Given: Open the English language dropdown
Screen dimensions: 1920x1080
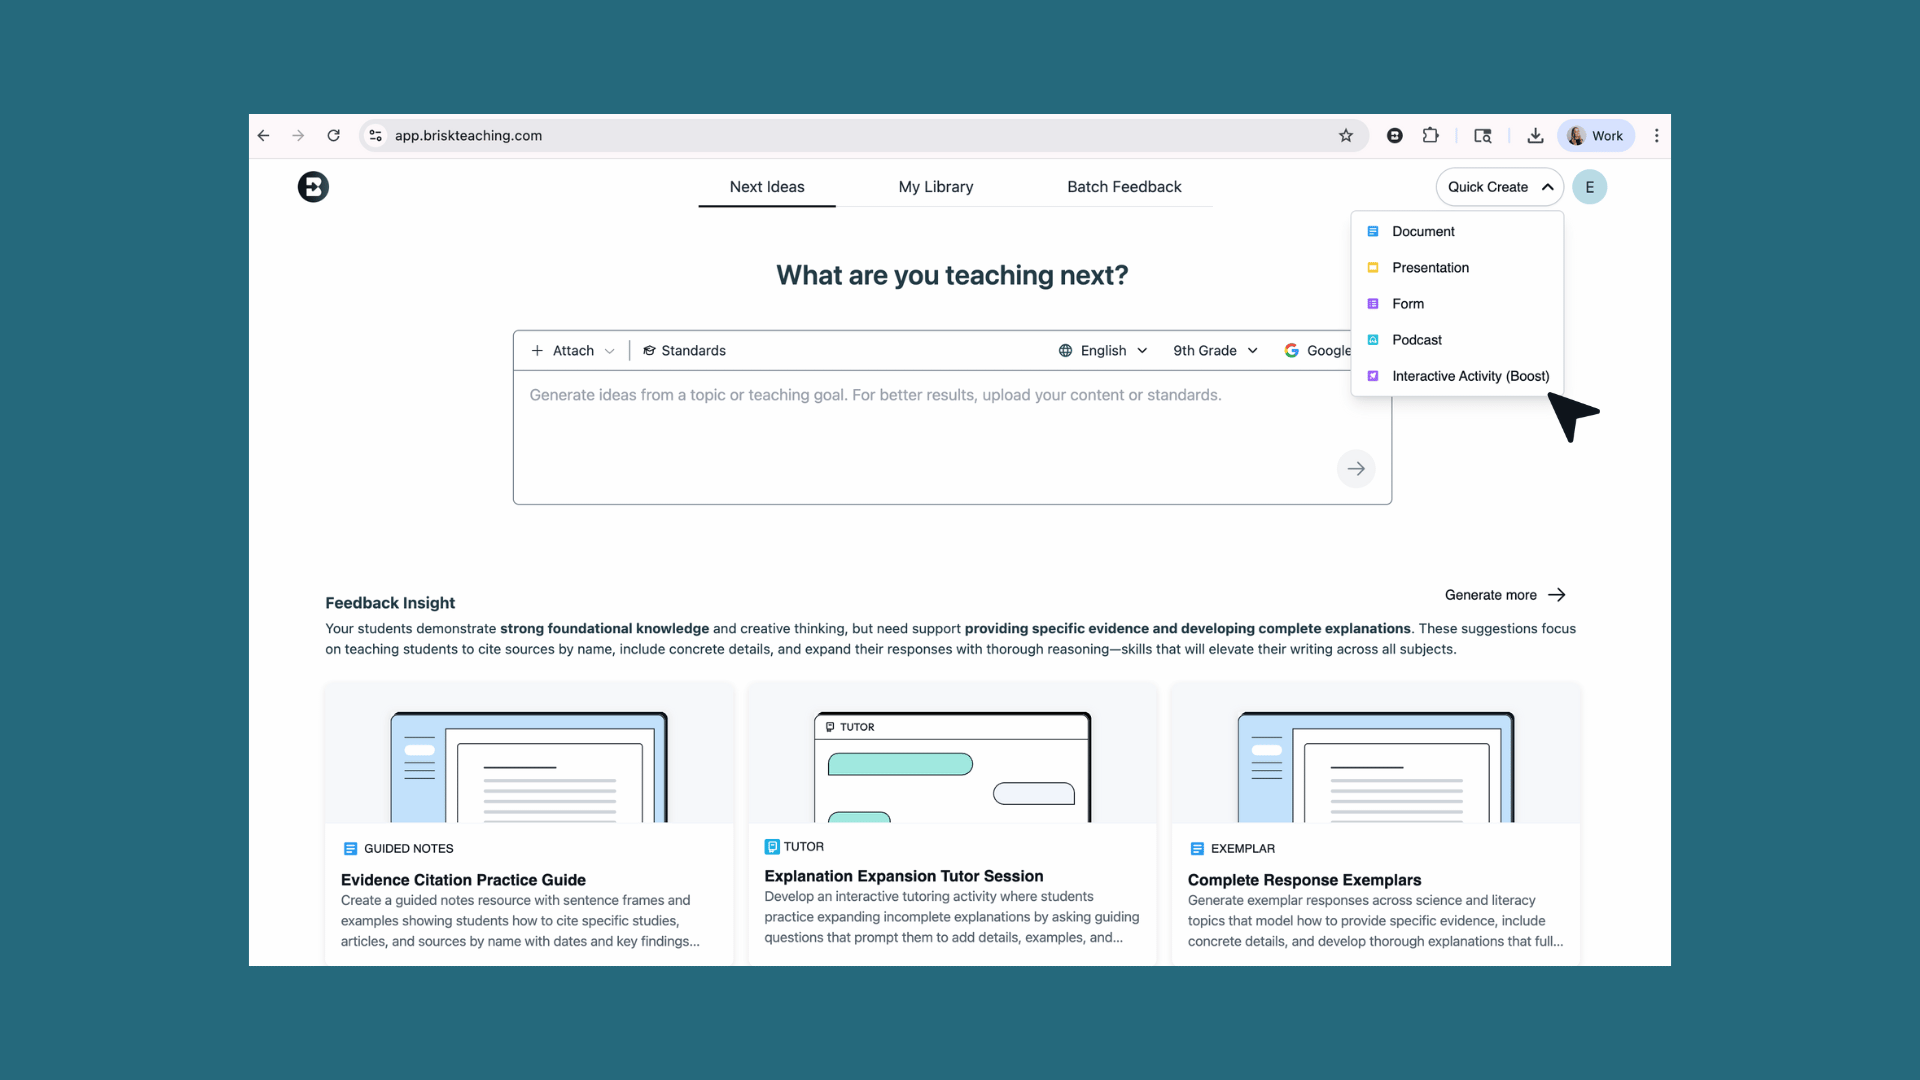Looking at the screenshot, I should coord(1103,351).
